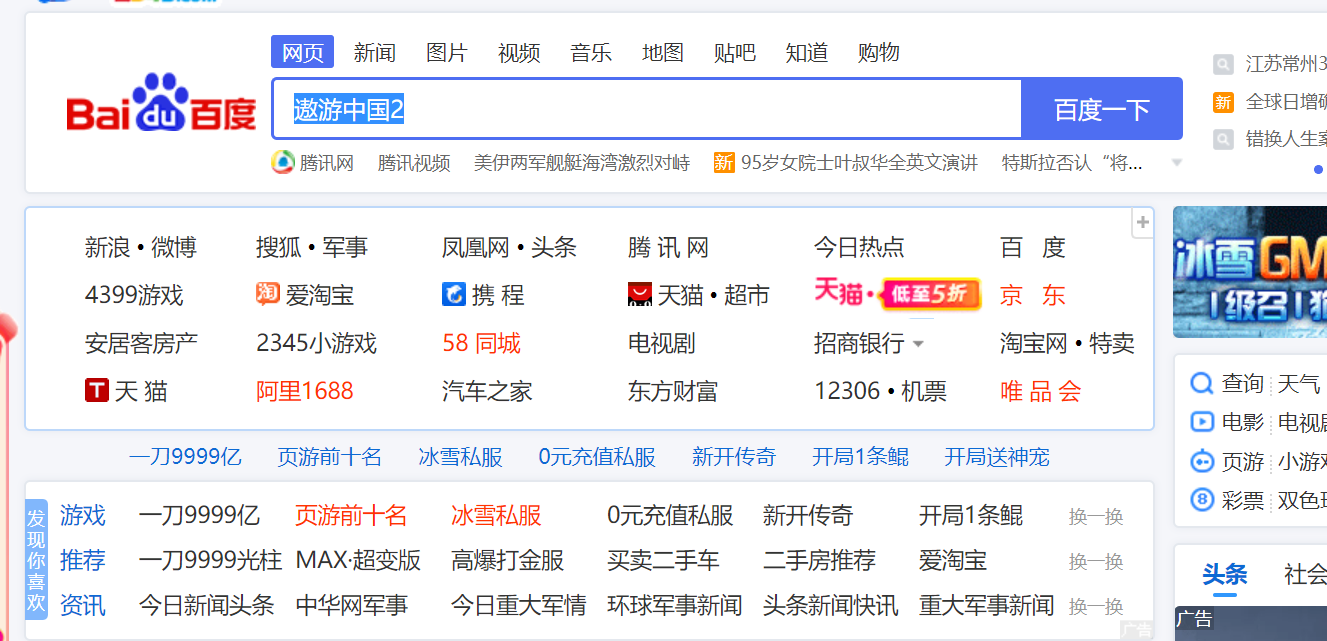Viewport: 1327px width, 641px height.
Task: Click the 天猫 低至5折 promo banner
Action: tap(897, 293)
